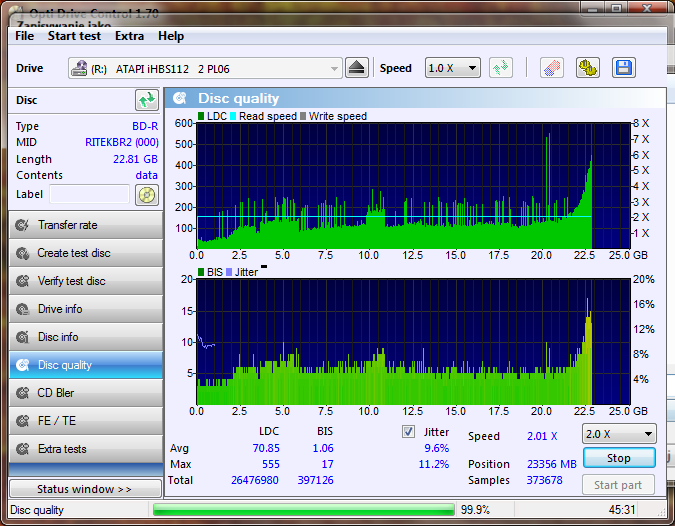The image size is (675, 526).
Task: Click the LDC graph area
Action: click(413, 186)
